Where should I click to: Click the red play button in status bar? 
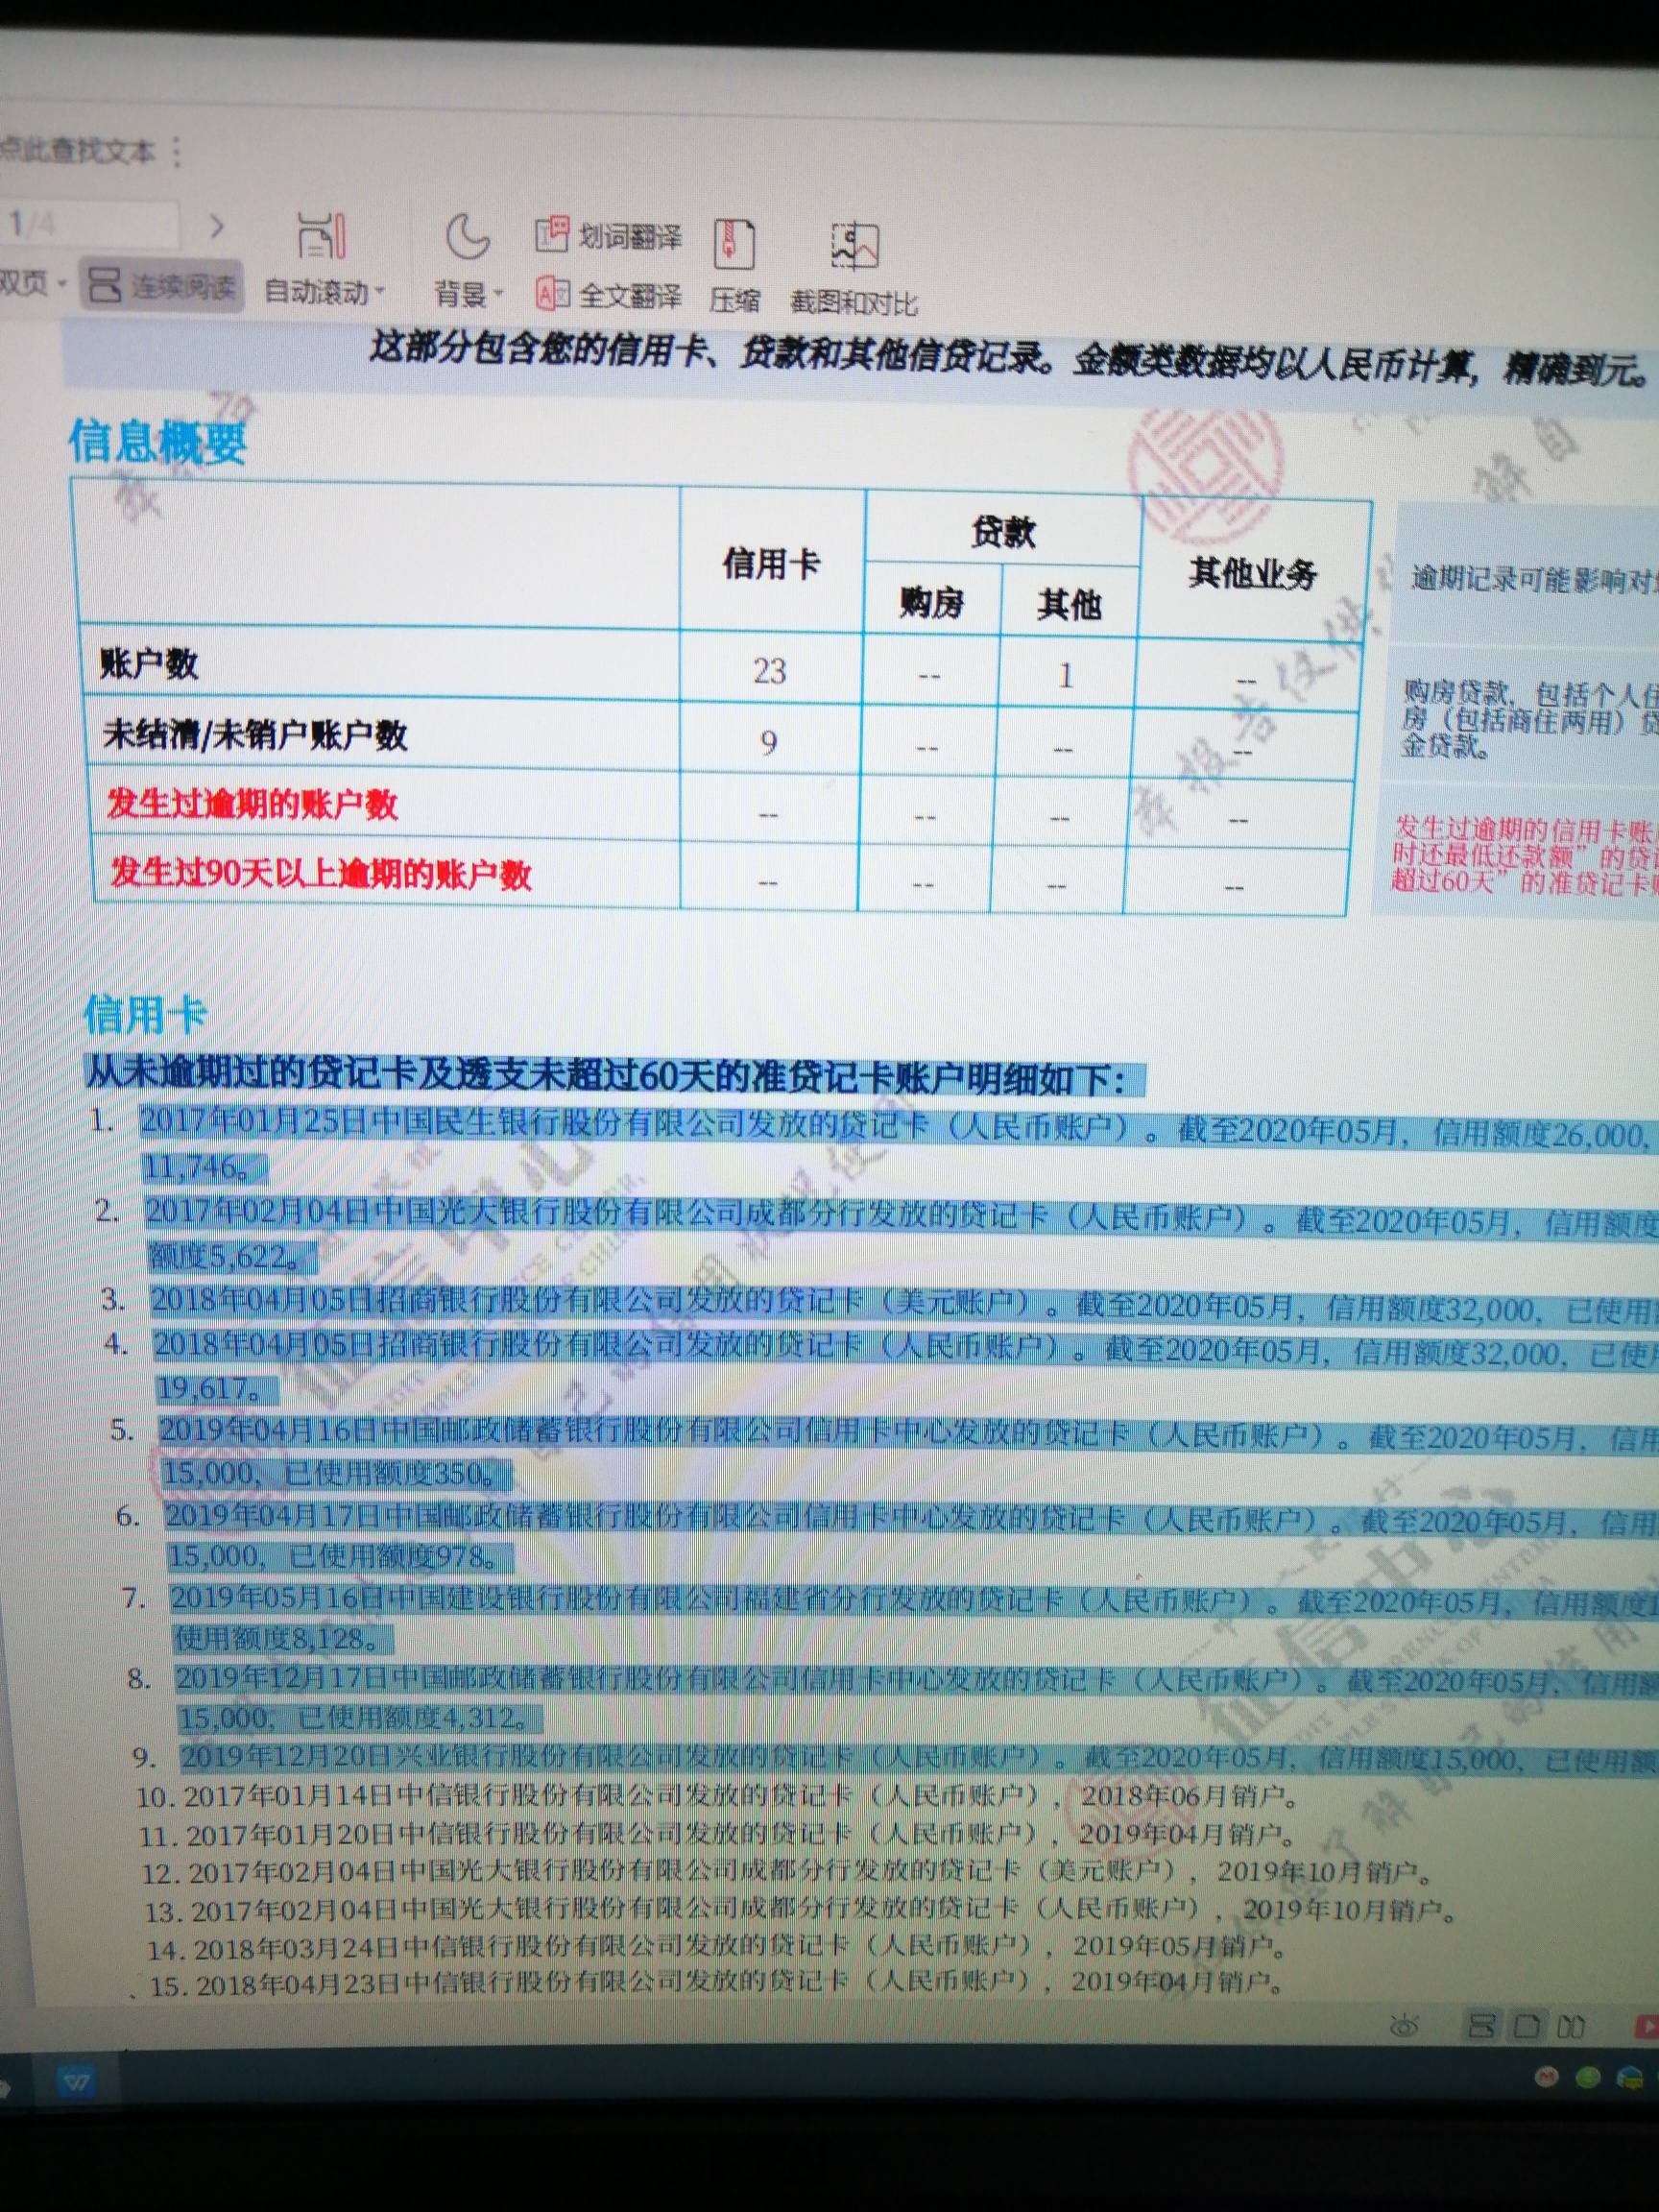[x=1646, y=2027]
